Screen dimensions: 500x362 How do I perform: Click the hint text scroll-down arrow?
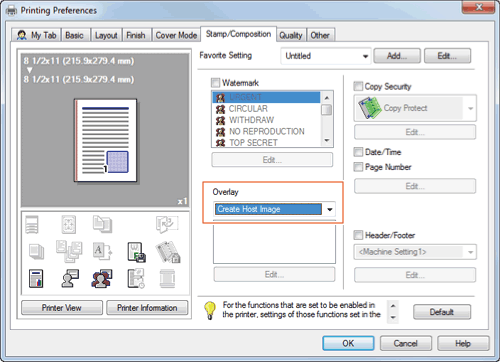pos(393,318)
